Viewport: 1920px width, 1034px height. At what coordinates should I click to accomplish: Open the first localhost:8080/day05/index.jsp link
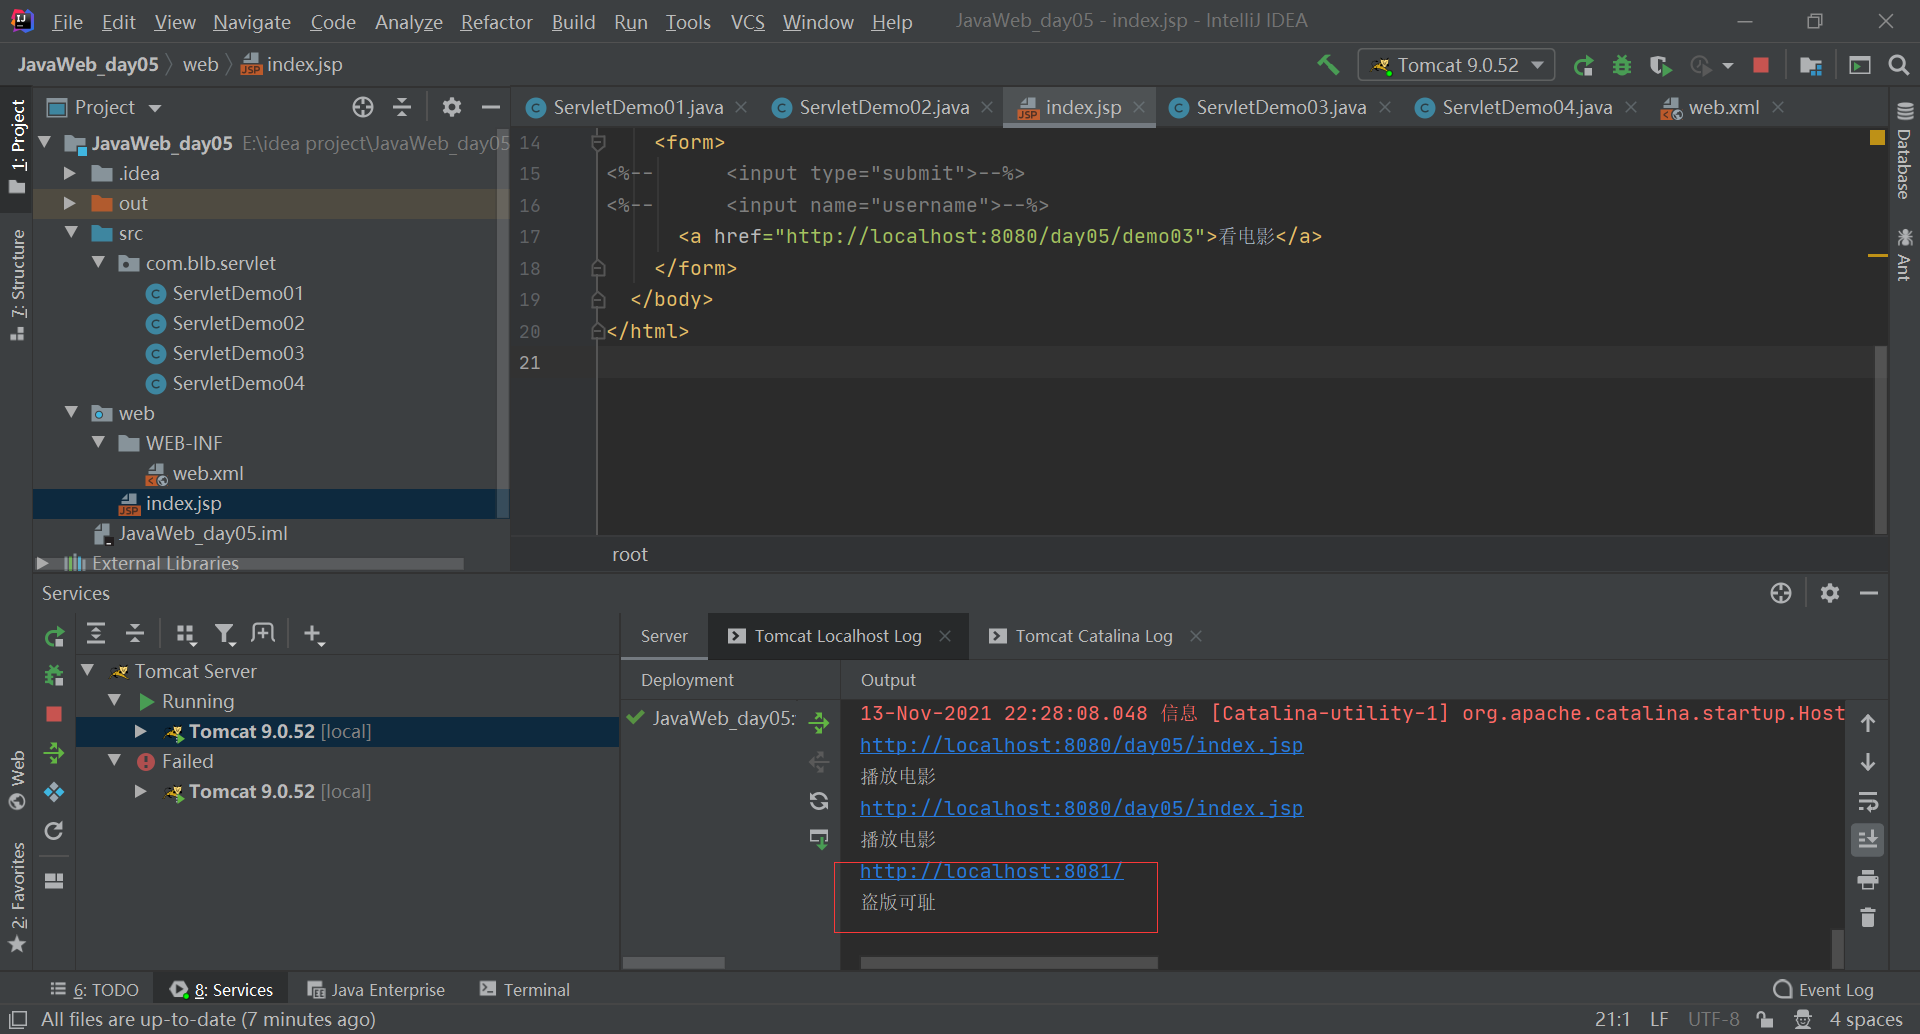[x=1081, y=745]
